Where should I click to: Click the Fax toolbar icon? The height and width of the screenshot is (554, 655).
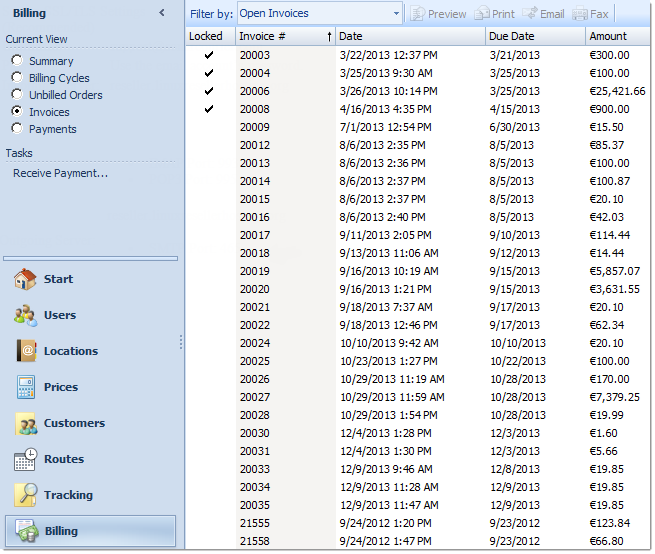579,14
